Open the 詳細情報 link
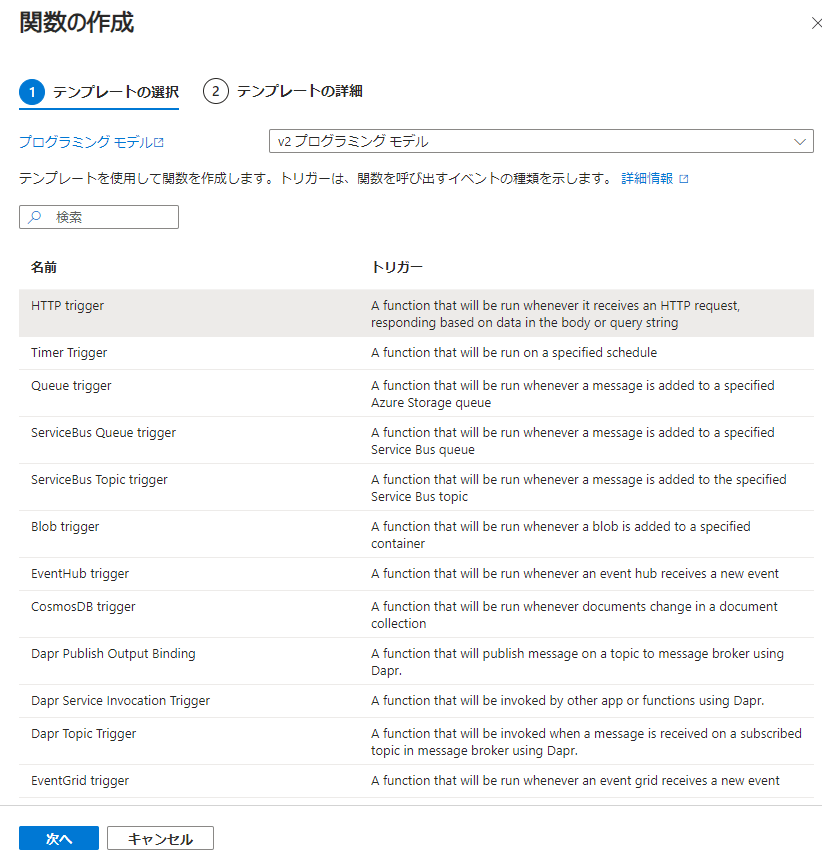This screenshot has height=864, width=822. (x=647, y=179)
